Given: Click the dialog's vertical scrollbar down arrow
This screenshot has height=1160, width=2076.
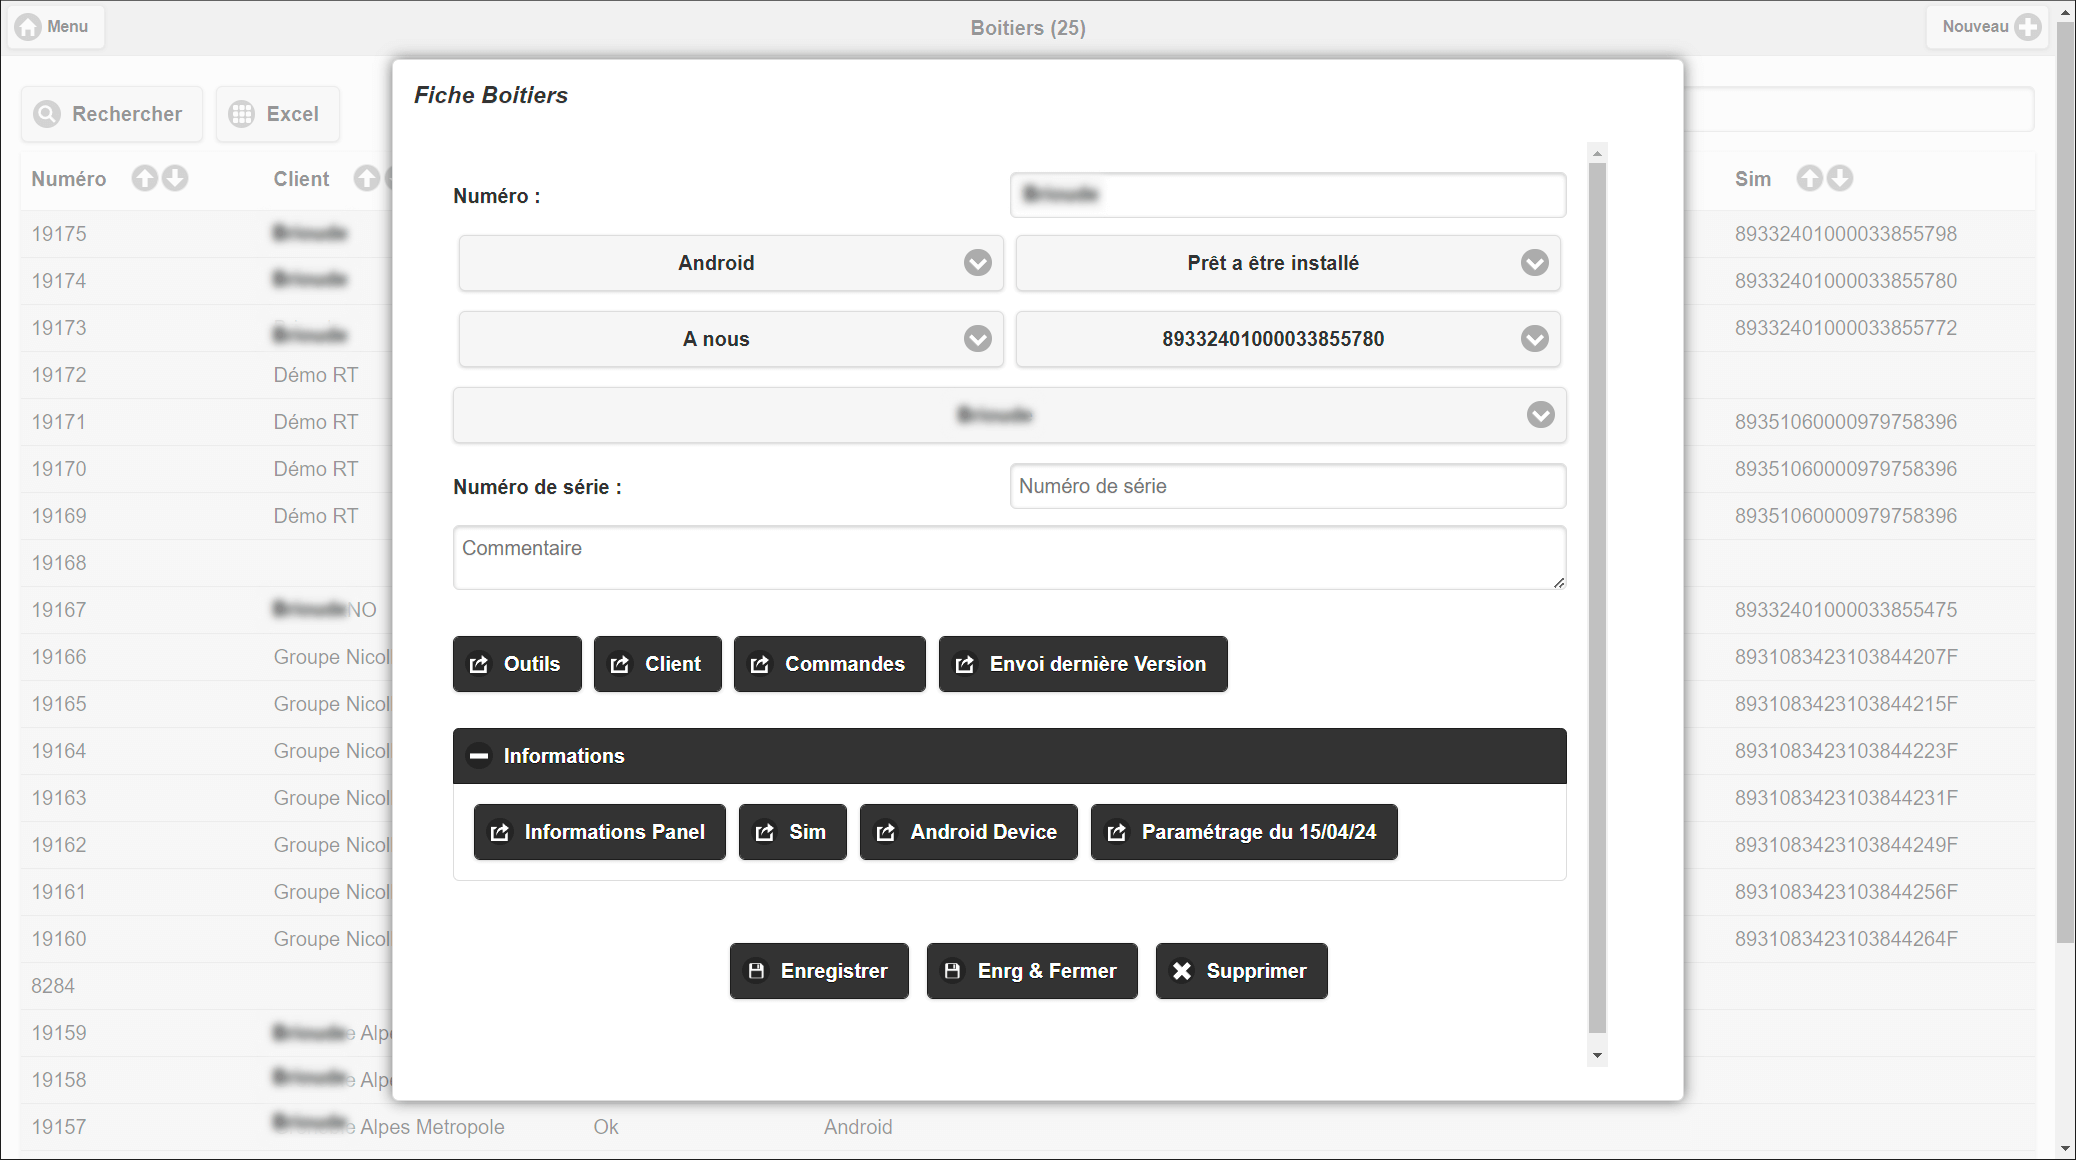Looking at the screenshot, I should 1597,1056.
